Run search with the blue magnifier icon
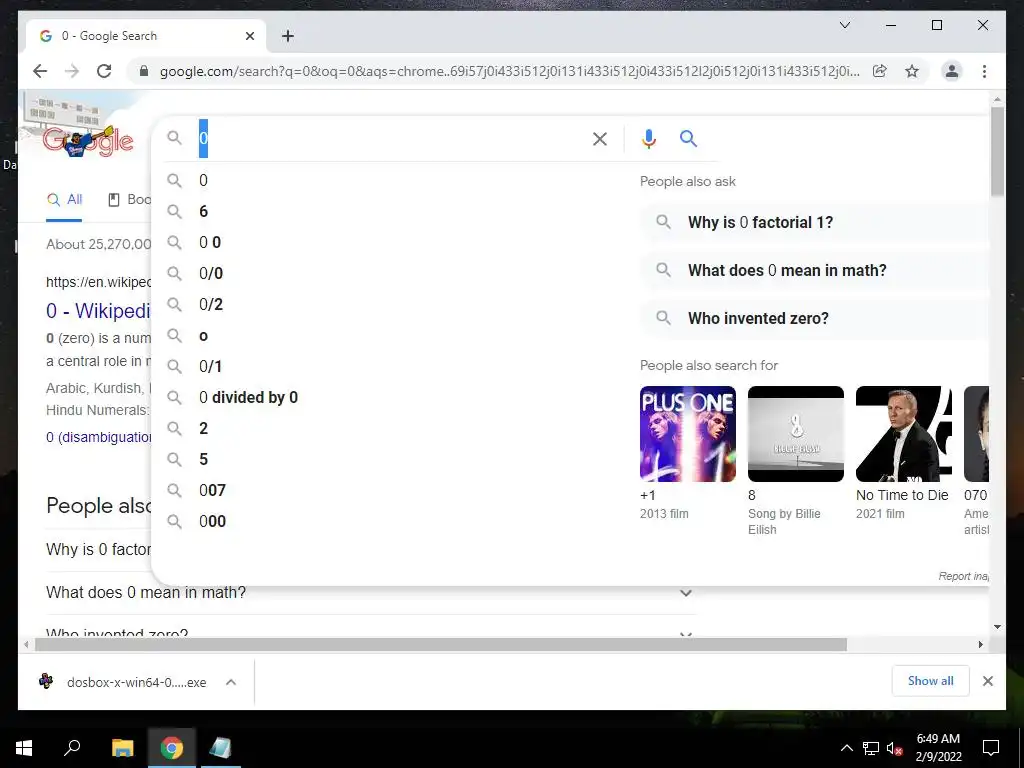The image size is (1024, 768). (x=688, y=138)
